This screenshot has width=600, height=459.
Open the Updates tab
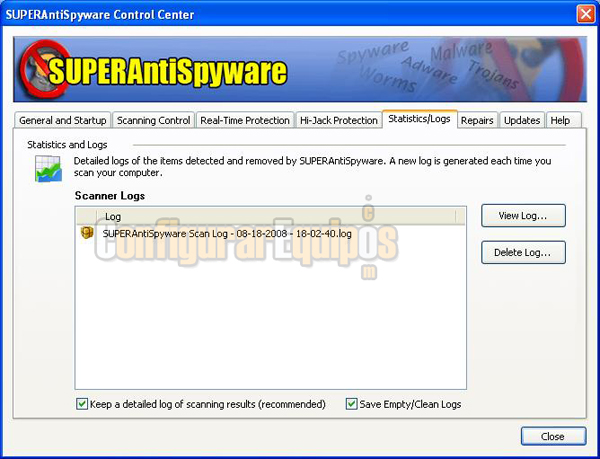[522, 120]
